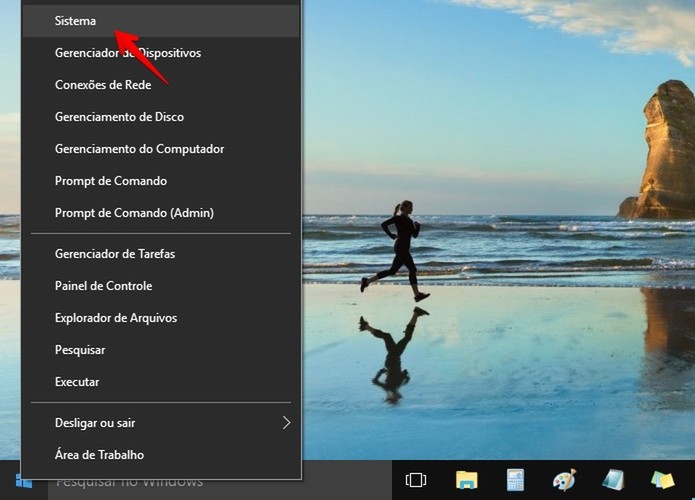Open Task View from the taskbar
Viewport: 695px width, 500px height.
[x=416, y=480]
